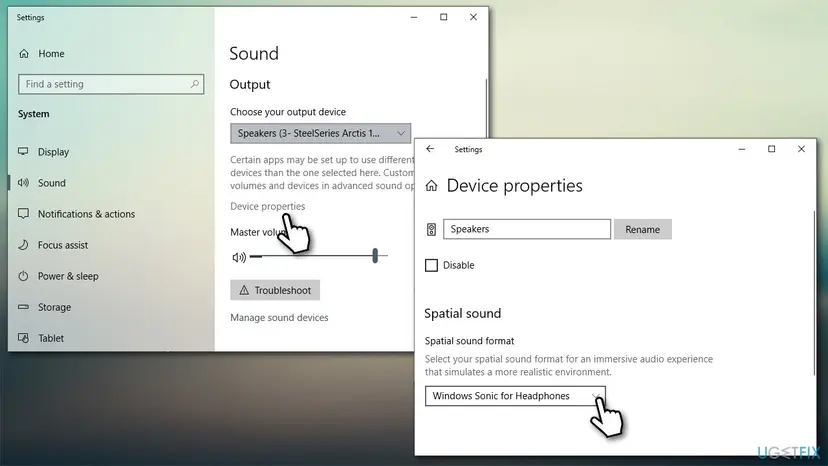Viewport: 828px width, 466px height.
Task: Select Display in the sidebar
Action: pyautogui.click(x=53, y=152)
